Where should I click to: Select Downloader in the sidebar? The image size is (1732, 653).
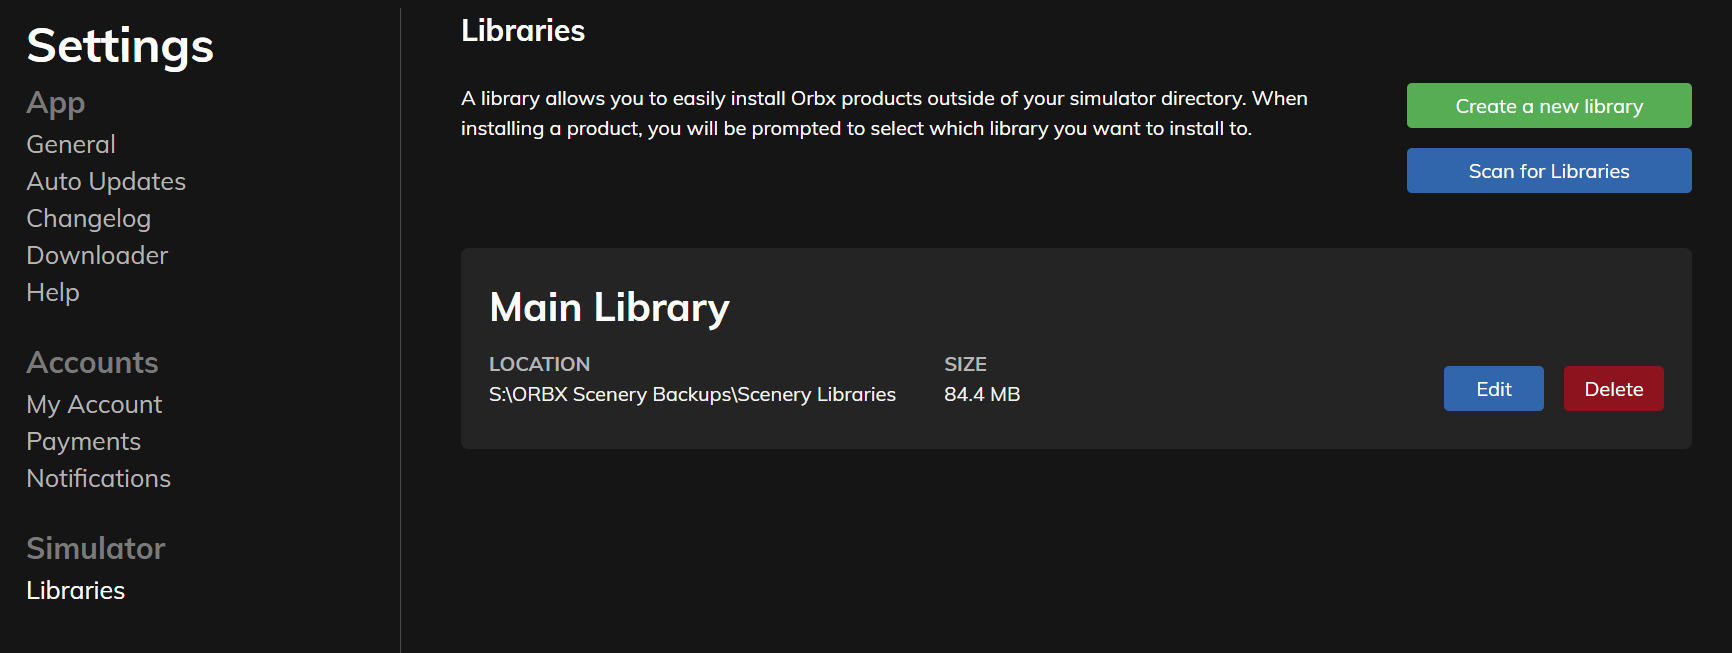97,256
